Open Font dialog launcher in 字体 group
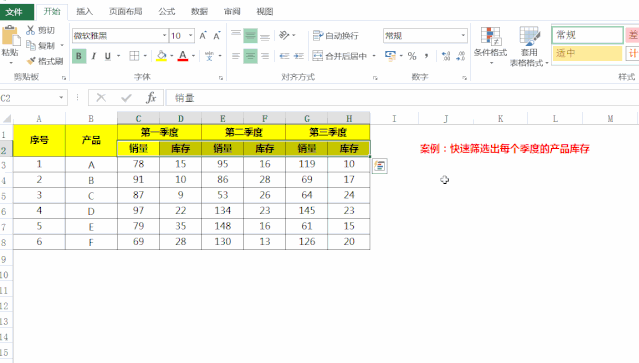639x363 pixels. pyautogui.click(x=221, y=78)
